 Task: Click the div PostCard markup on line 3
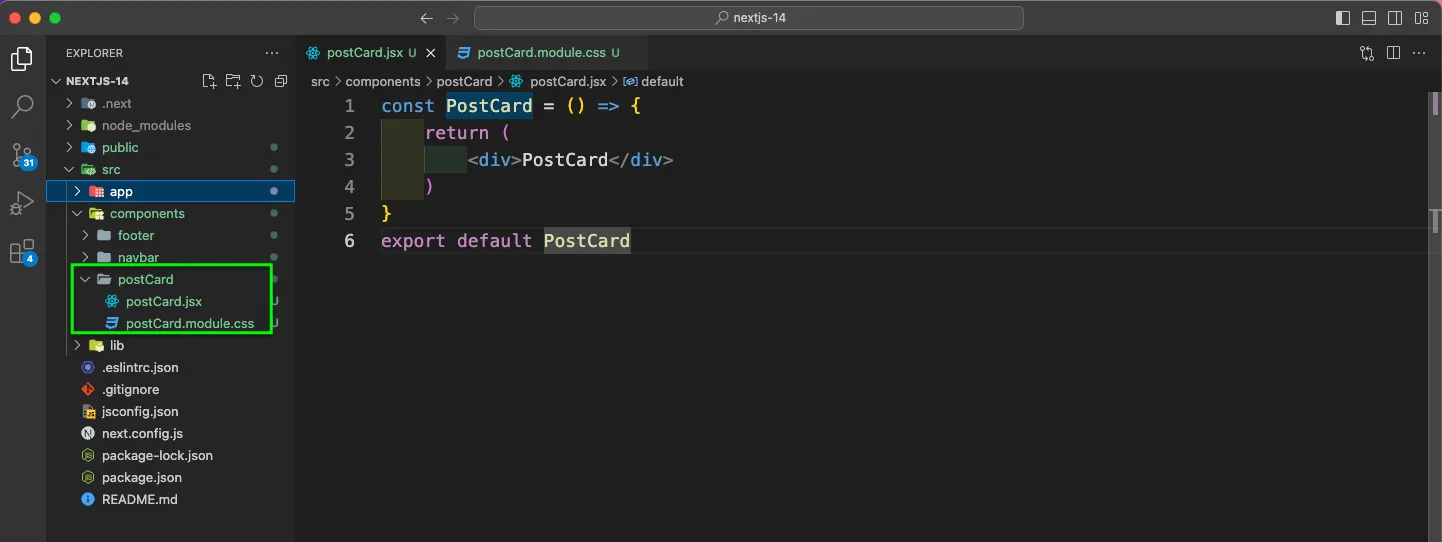tap(570, 160)
